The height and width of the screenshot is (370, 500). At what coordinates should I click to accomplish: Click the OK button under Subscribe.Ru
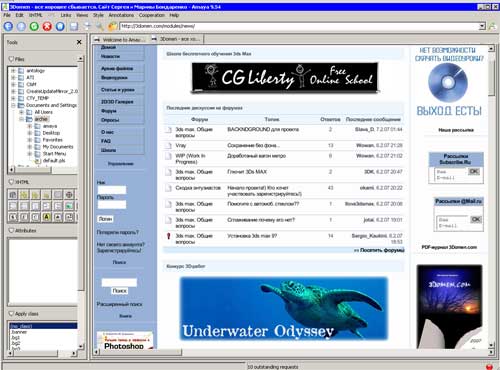tap(474, 171)
